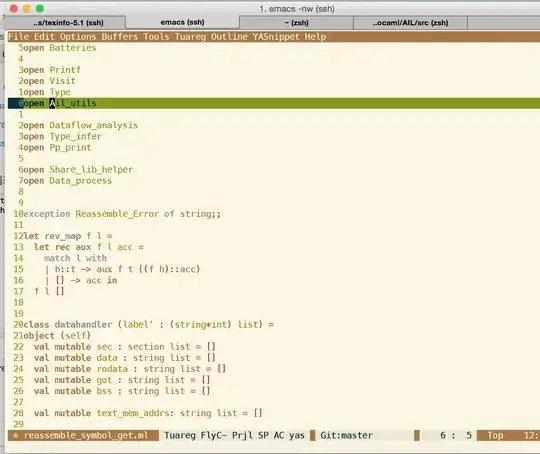Image resolution: width=540 pixels, height=454 pixels.
Task: Click the green zoom window button
Action: [x=40, y=8]
